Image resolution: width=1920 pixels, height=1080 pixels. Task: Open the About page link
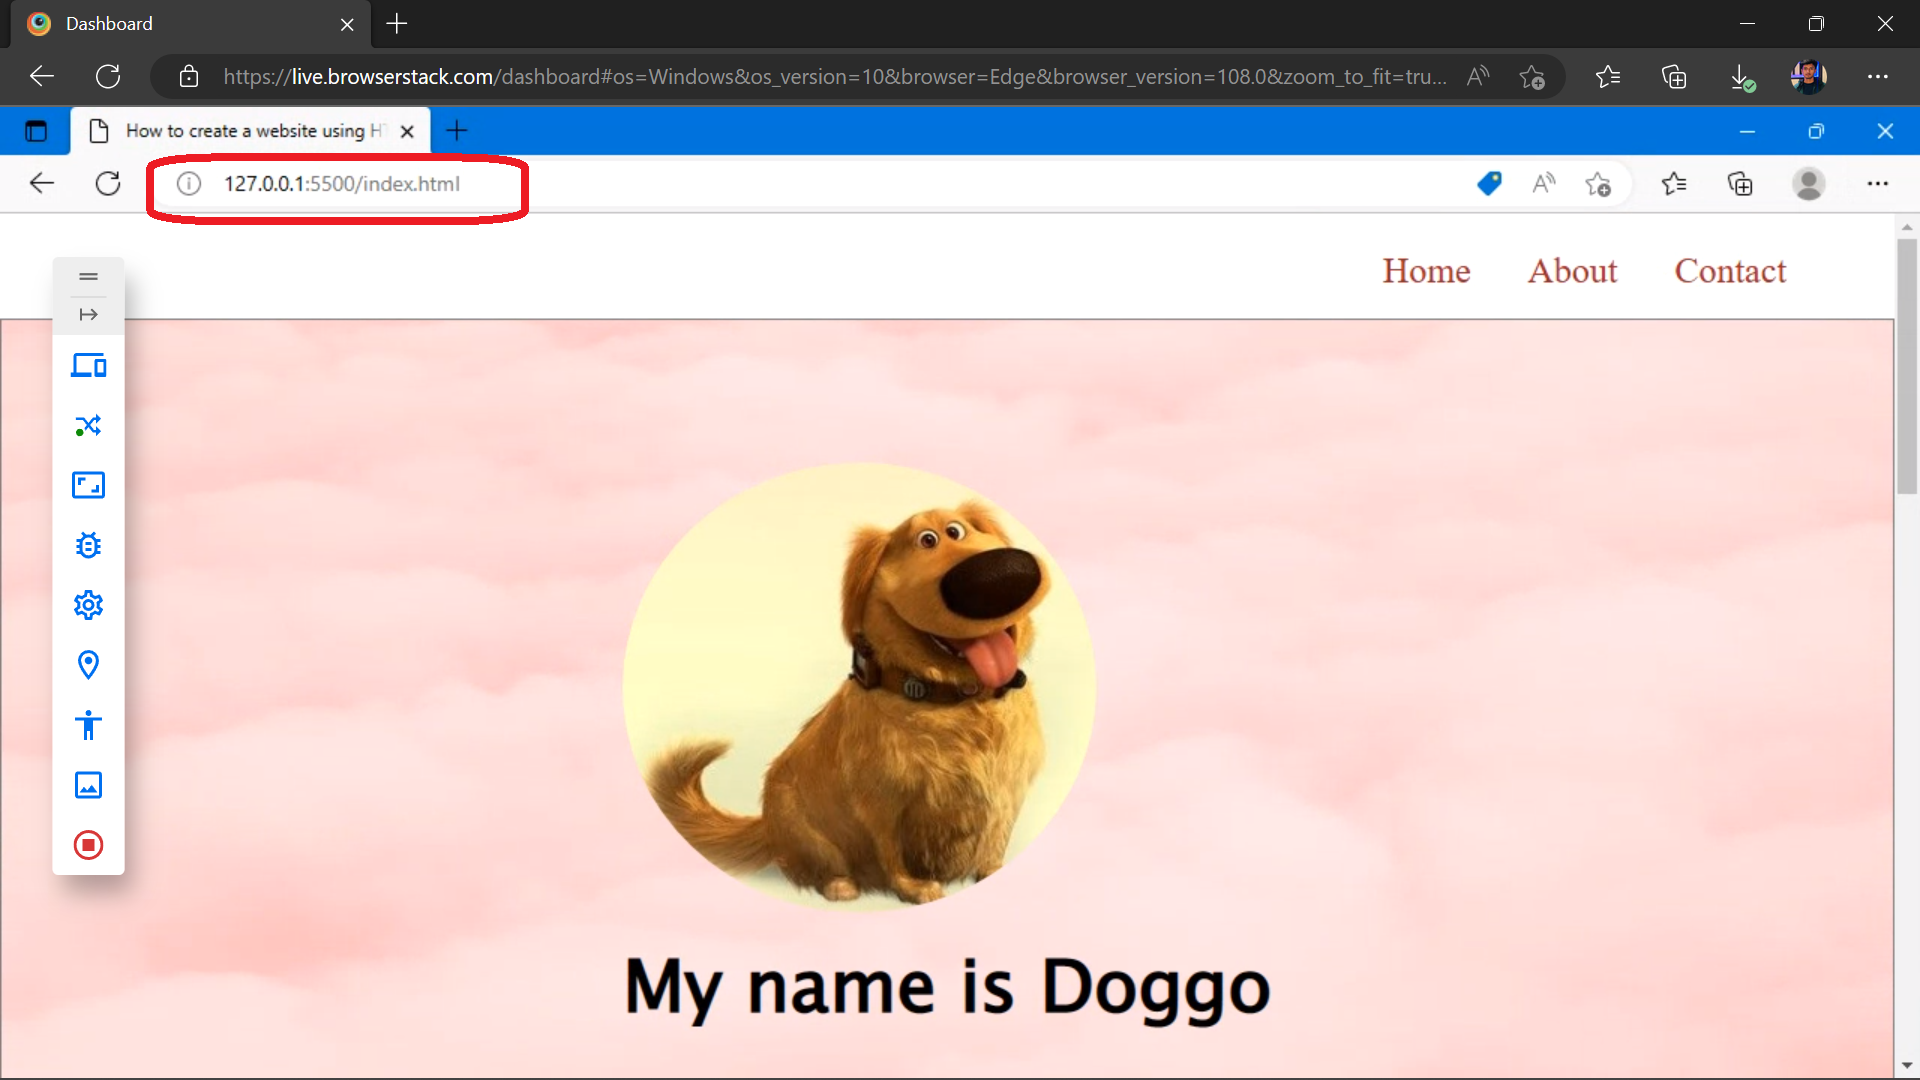coord(1572,269)
